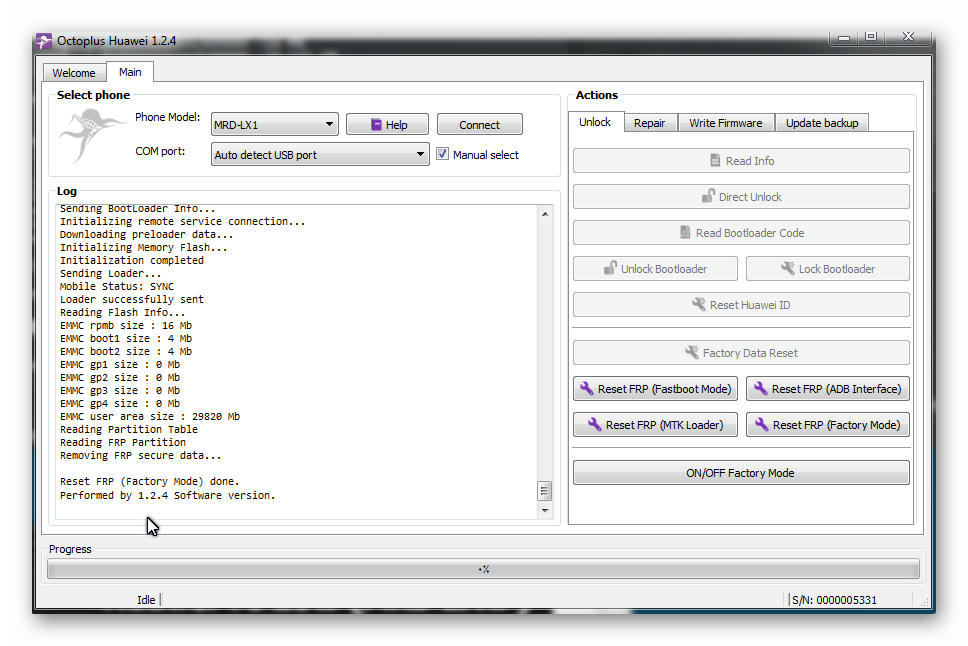Click wrench icon on Reset FRP (MTK Loader)

tap(595, 424)
